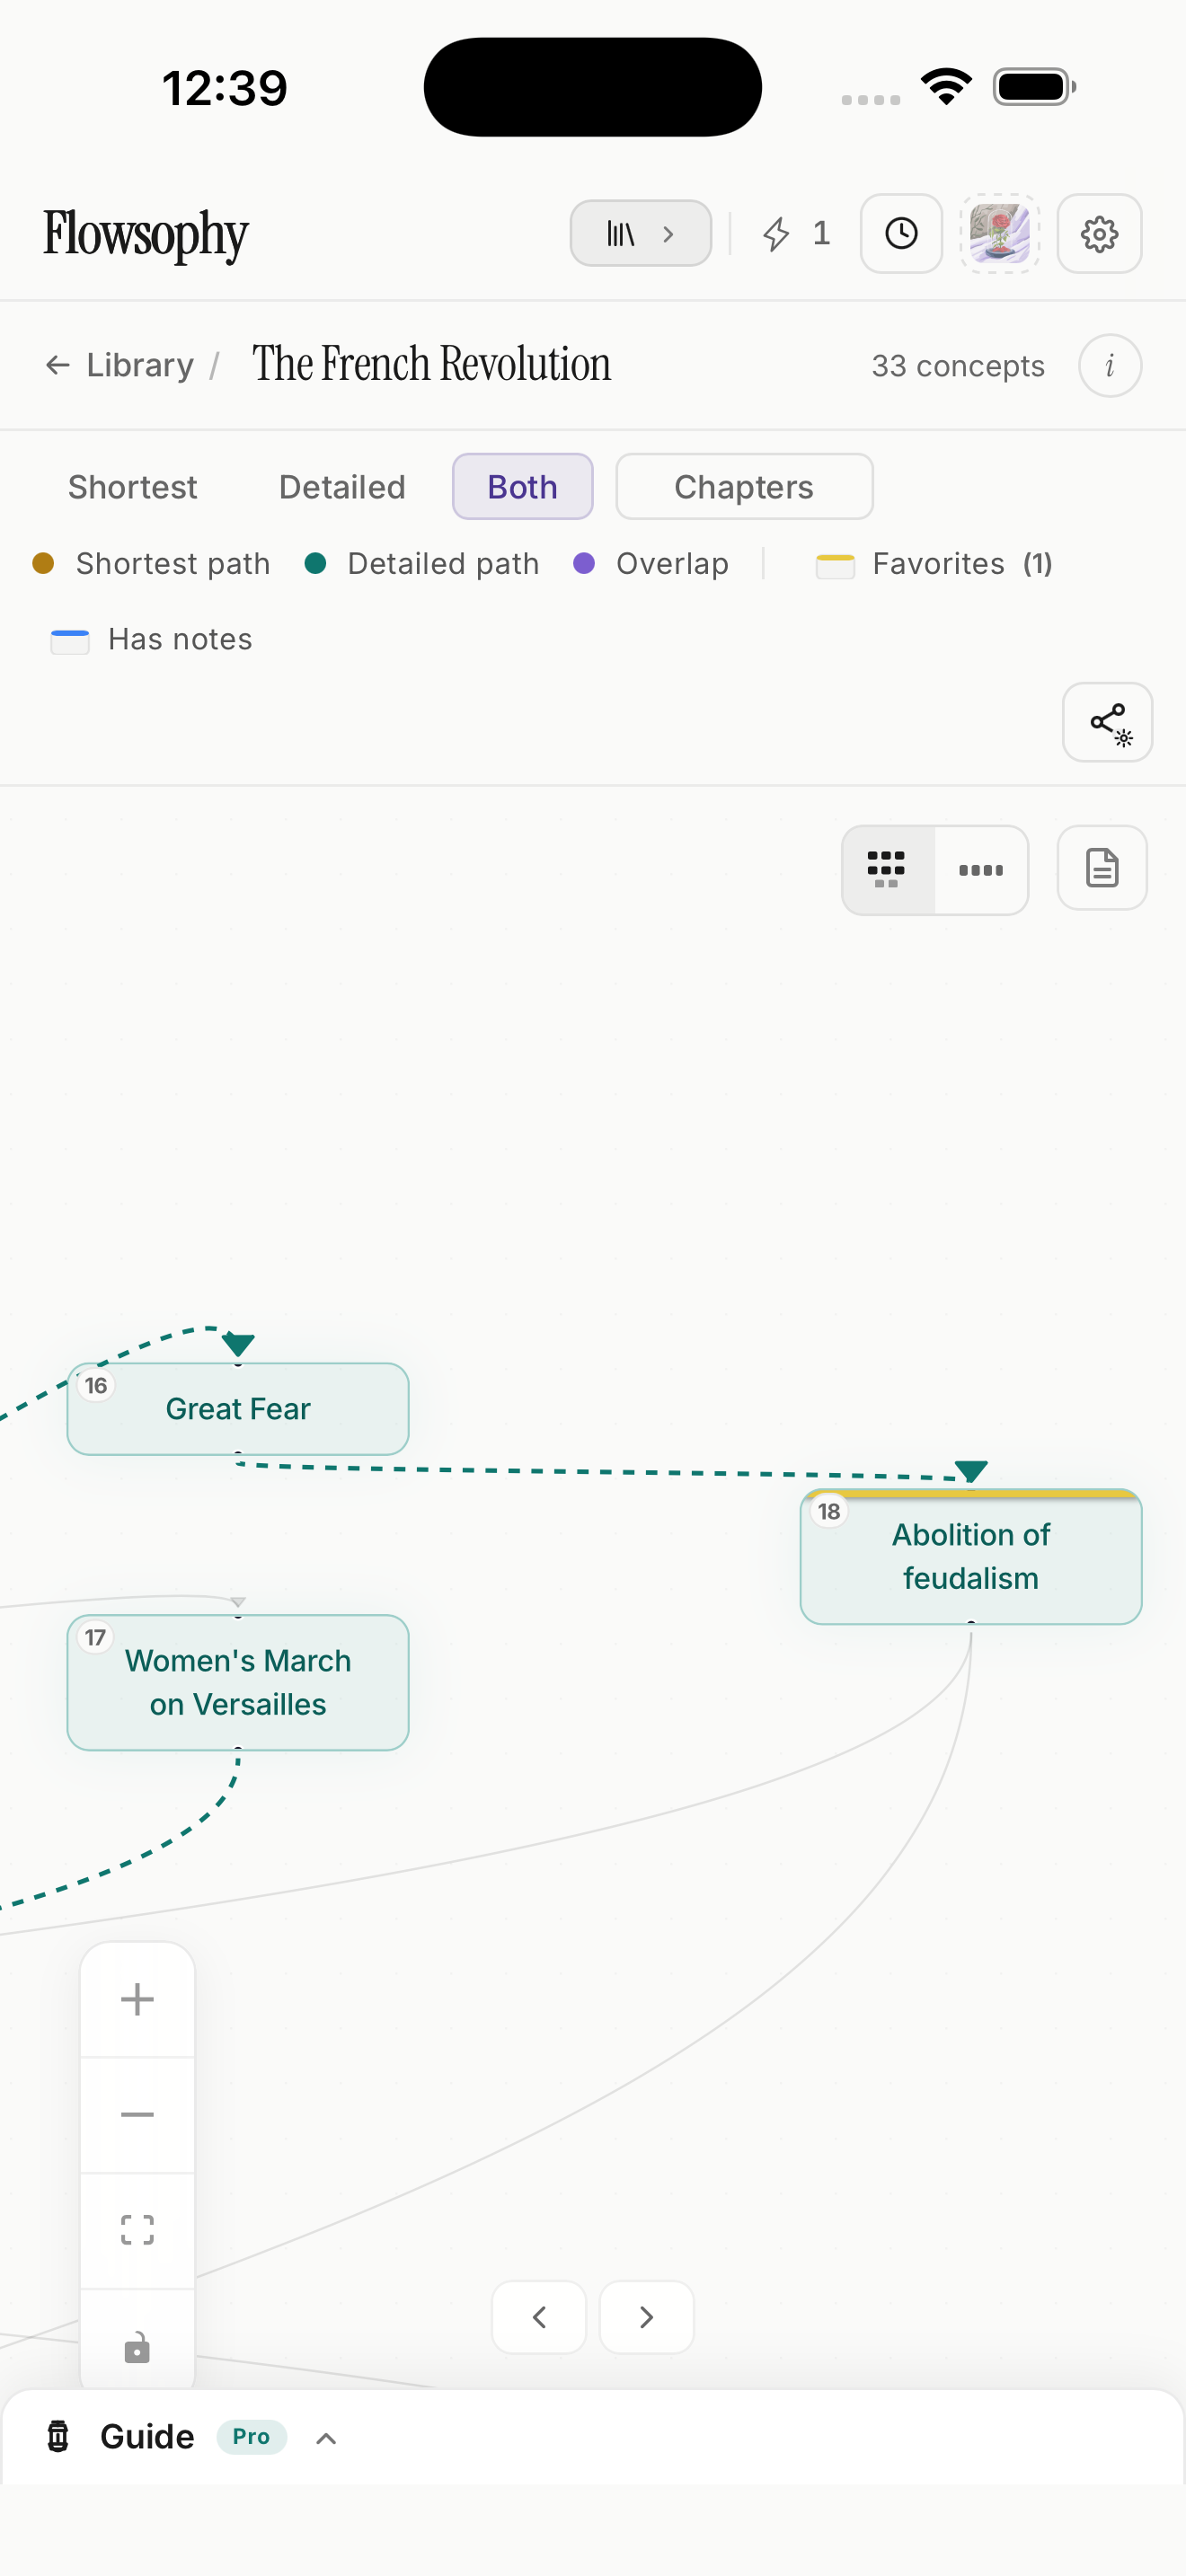
Task: Open Women's March on Versailles node
Action: point(238,1683)
